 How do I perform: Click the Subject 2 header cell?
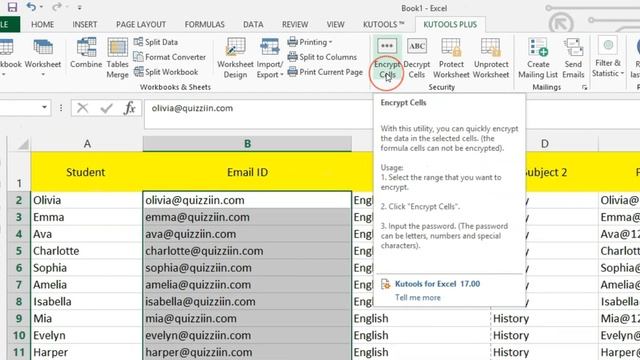pyautogui.click(x=562, y=172)
